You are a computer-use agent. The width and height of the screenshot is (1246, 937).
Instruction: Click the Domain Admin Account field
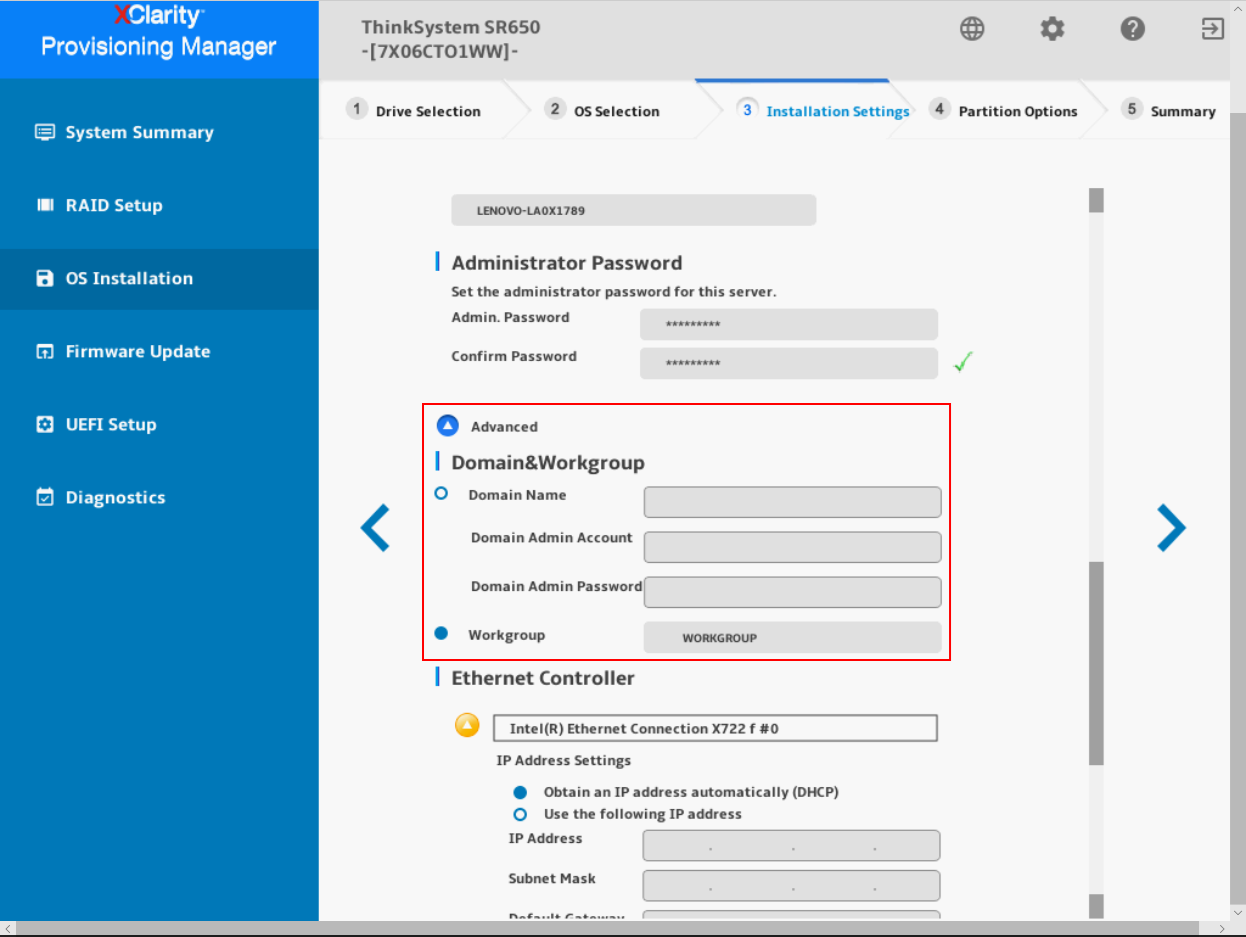click(792, 547)
